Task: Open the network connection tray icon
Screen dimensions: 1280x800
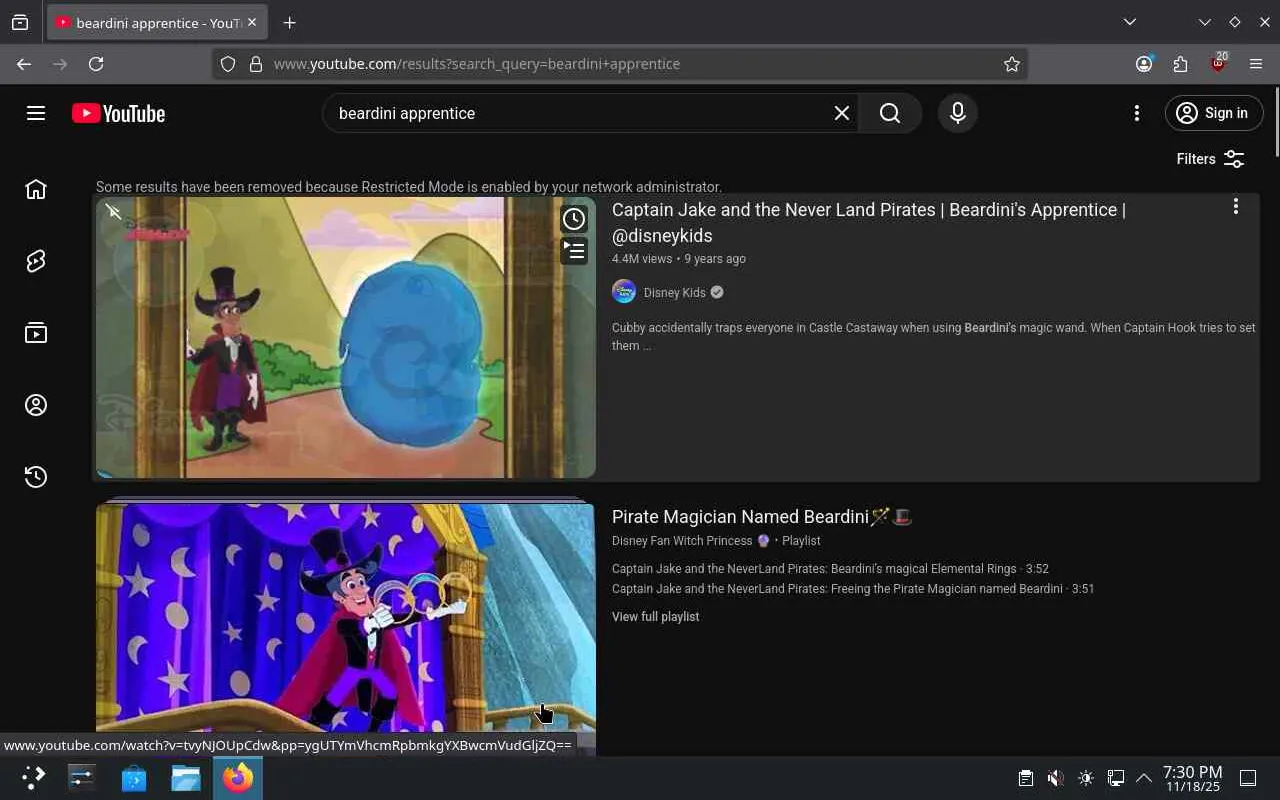Action: point(1116,778)
